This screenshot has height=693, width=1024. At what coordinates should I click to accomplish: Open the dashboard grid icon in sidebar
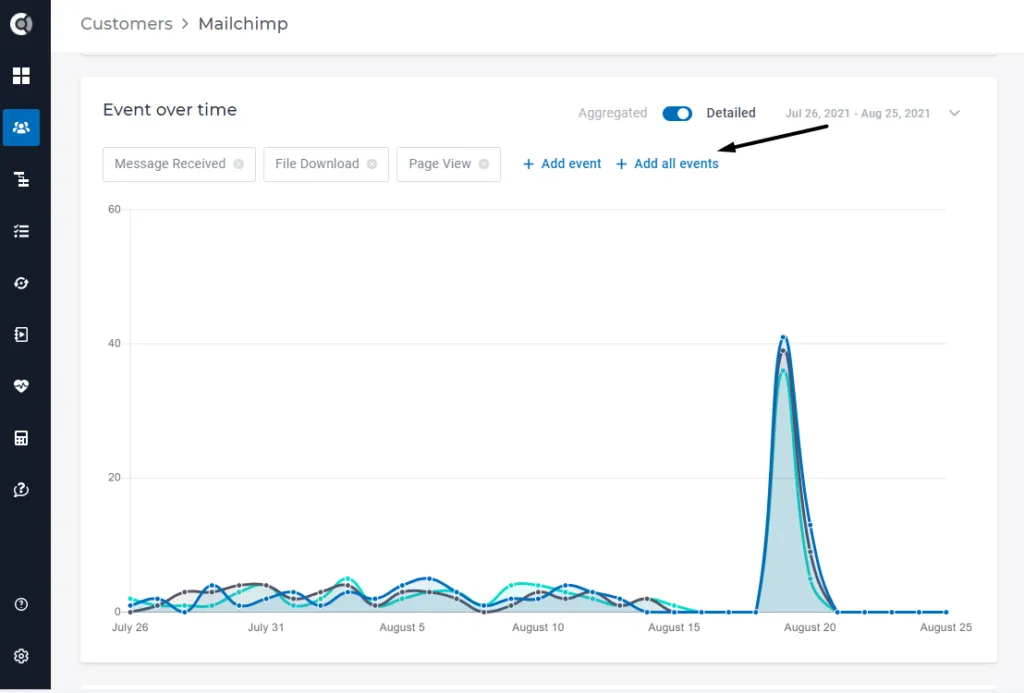pyautogui.click(x=21, y=76)
